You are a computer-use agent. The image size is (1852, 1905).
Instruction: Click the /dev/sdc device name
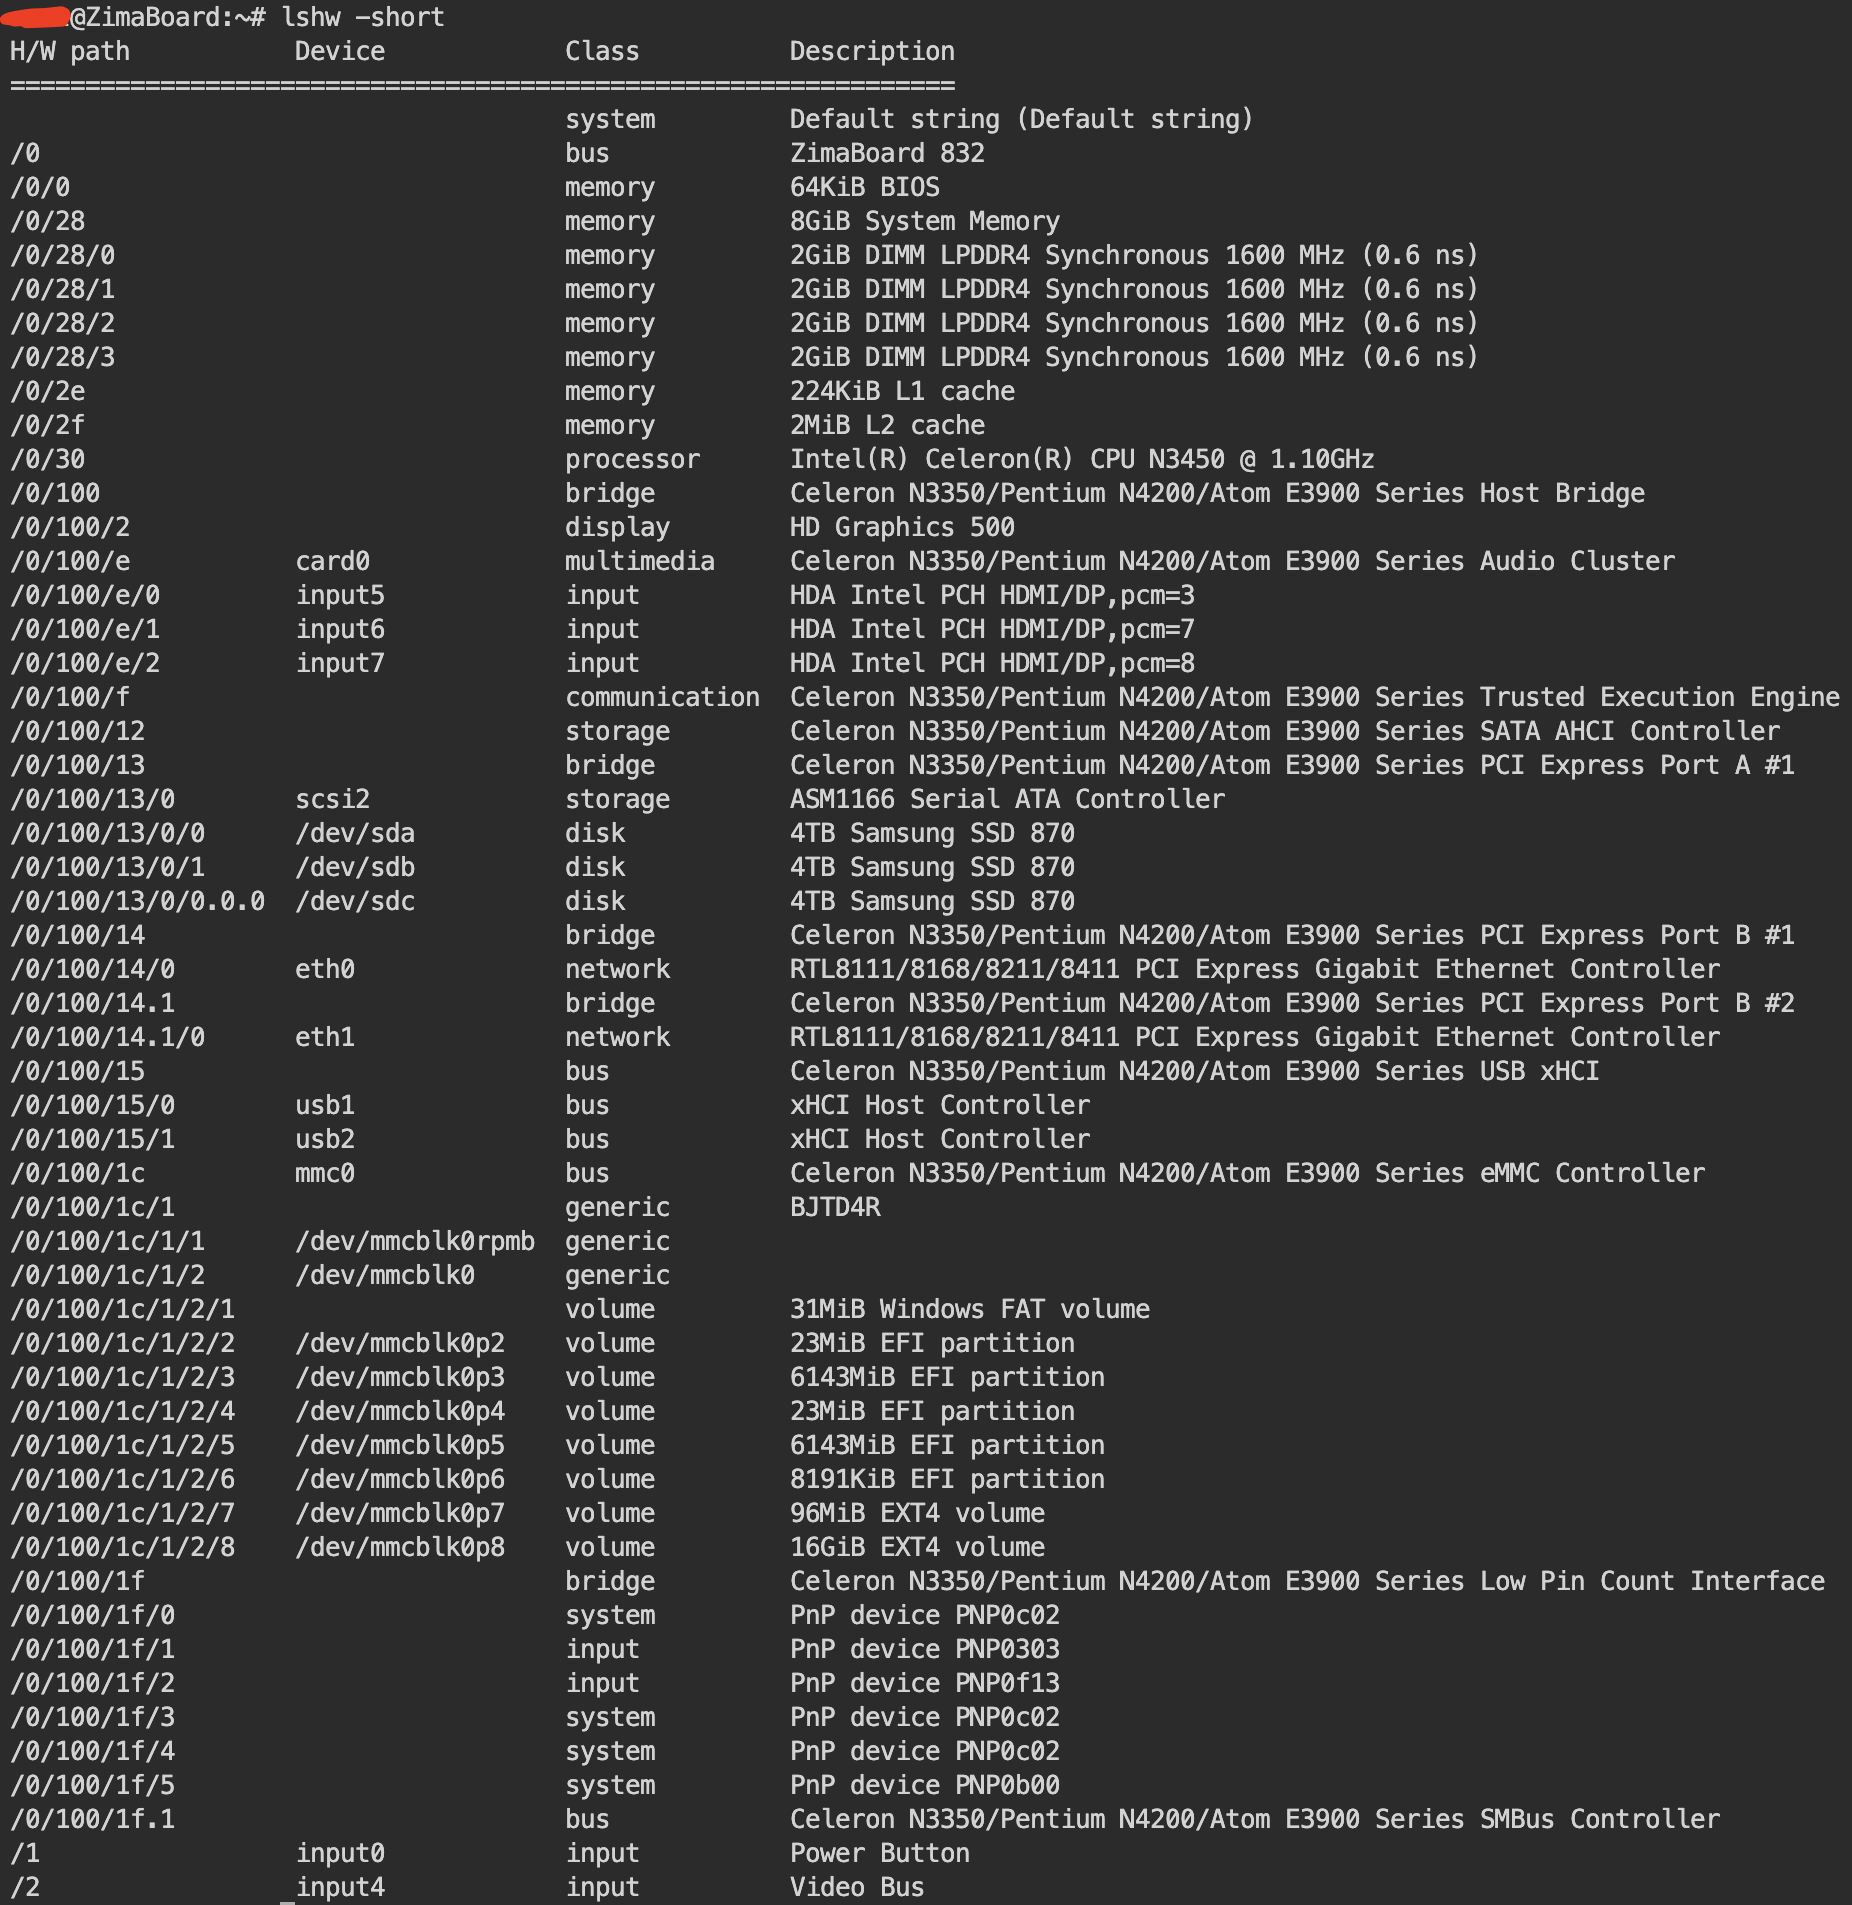coord(355,901)
